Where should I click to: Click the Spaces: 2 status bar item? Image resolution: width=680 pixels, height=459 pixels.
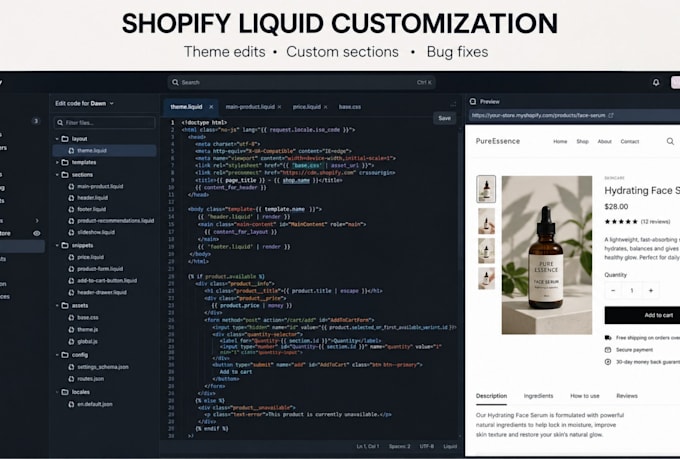[399, 446]
